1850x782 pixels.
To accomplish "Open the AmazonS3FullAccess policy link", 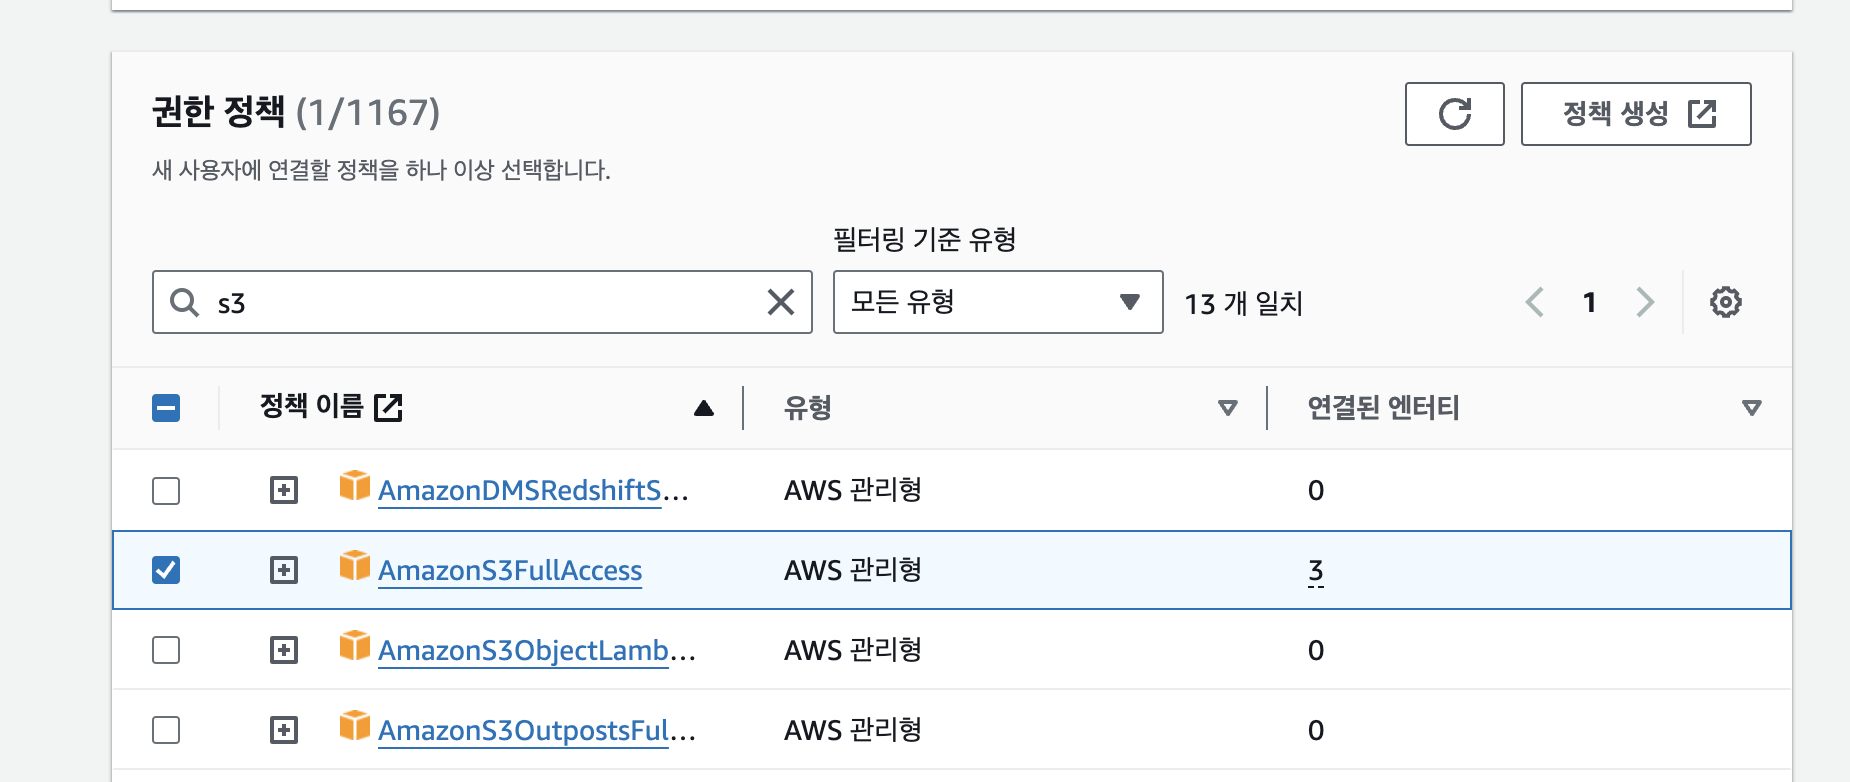I will coord(510,571).
